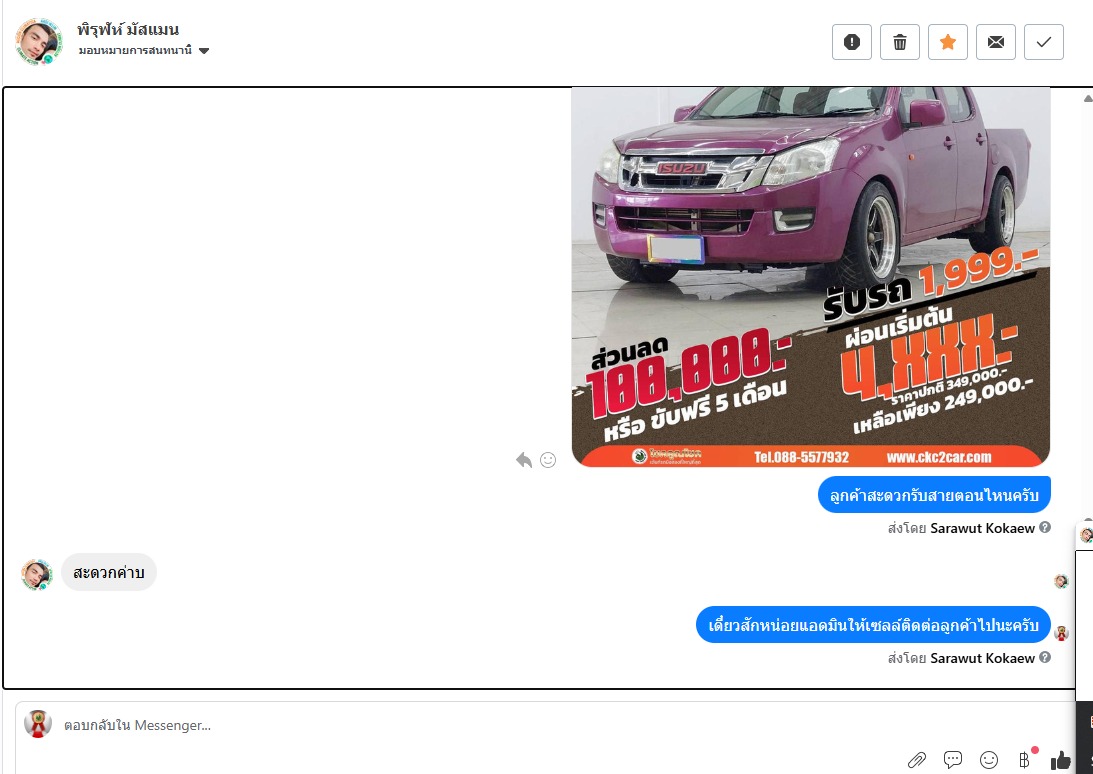Image resolution: width=1093 pixels, height=774 pixels.
Task: Select the last blue outgoing message
Action: pyautogui.click(x=873, y=625)
